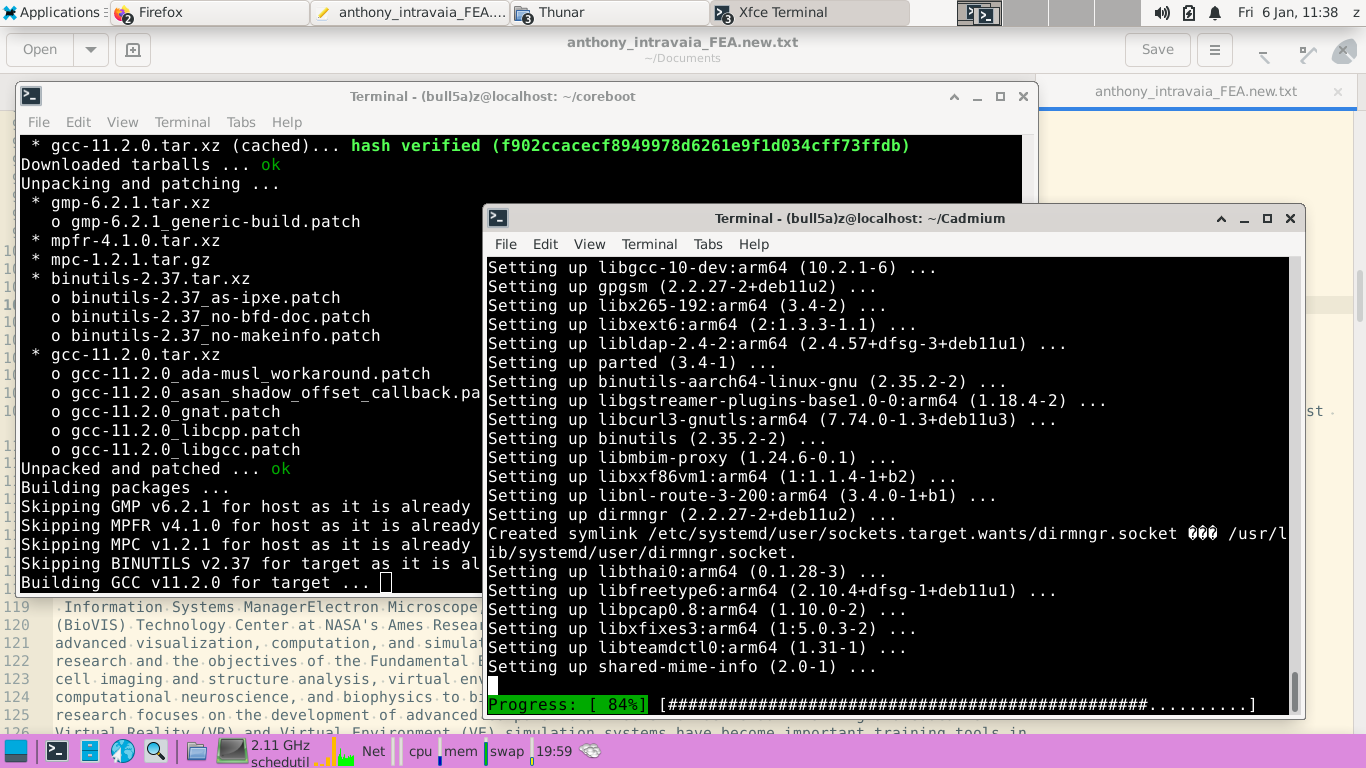This screenshot has width=1366, height=768.
Task: Launch web browser from the bottom panel globe icon
Action: [x=122, y=751]
